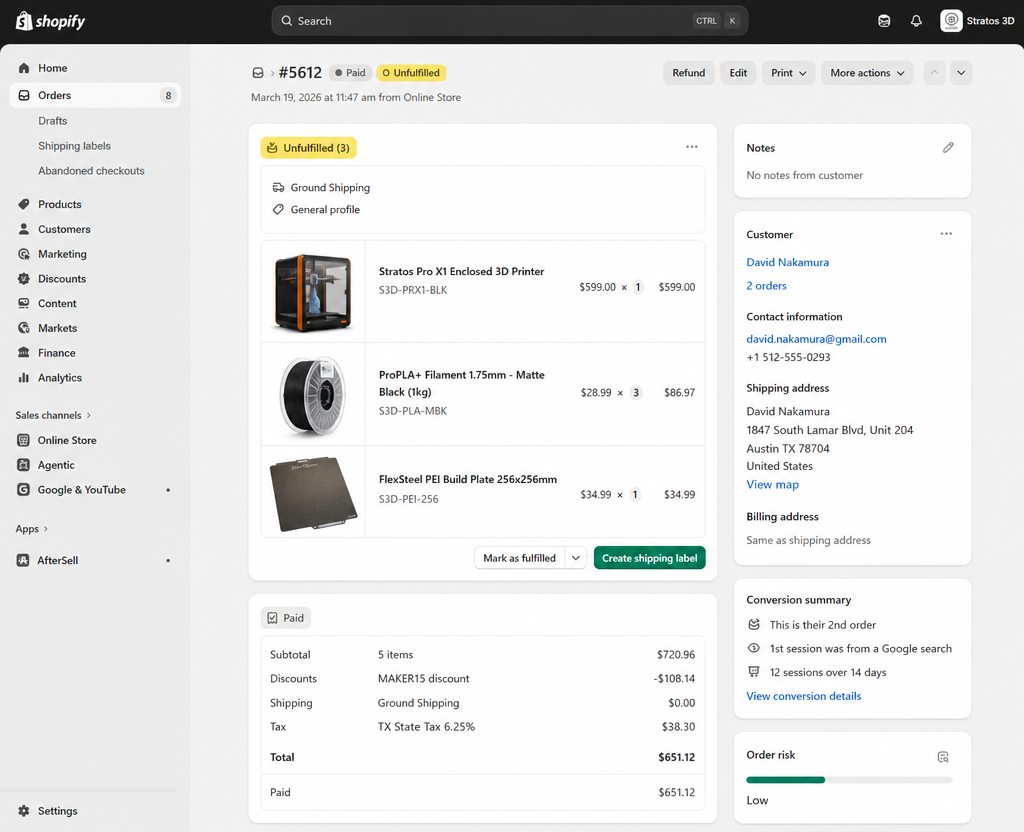Viewport: 1024px width, 832px height.
Task: Go to next order arrow
Action: pyautogui.click(x=961, y=72)
